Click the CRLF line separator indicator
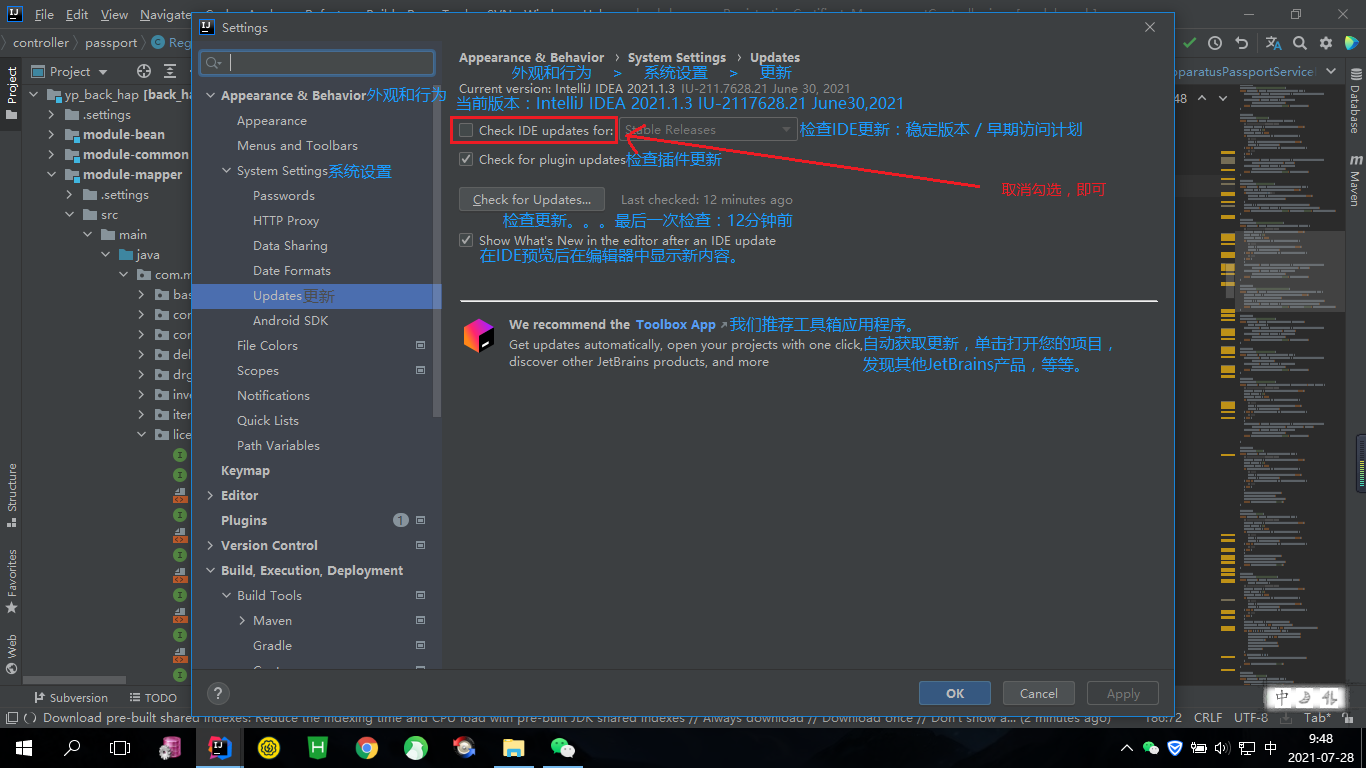 tap(1208, 718)
